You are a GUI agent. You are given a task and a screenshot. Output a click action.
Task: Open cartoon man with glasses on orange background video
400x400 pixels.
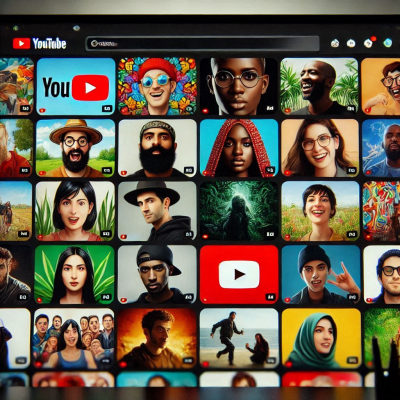pos(381,86)
